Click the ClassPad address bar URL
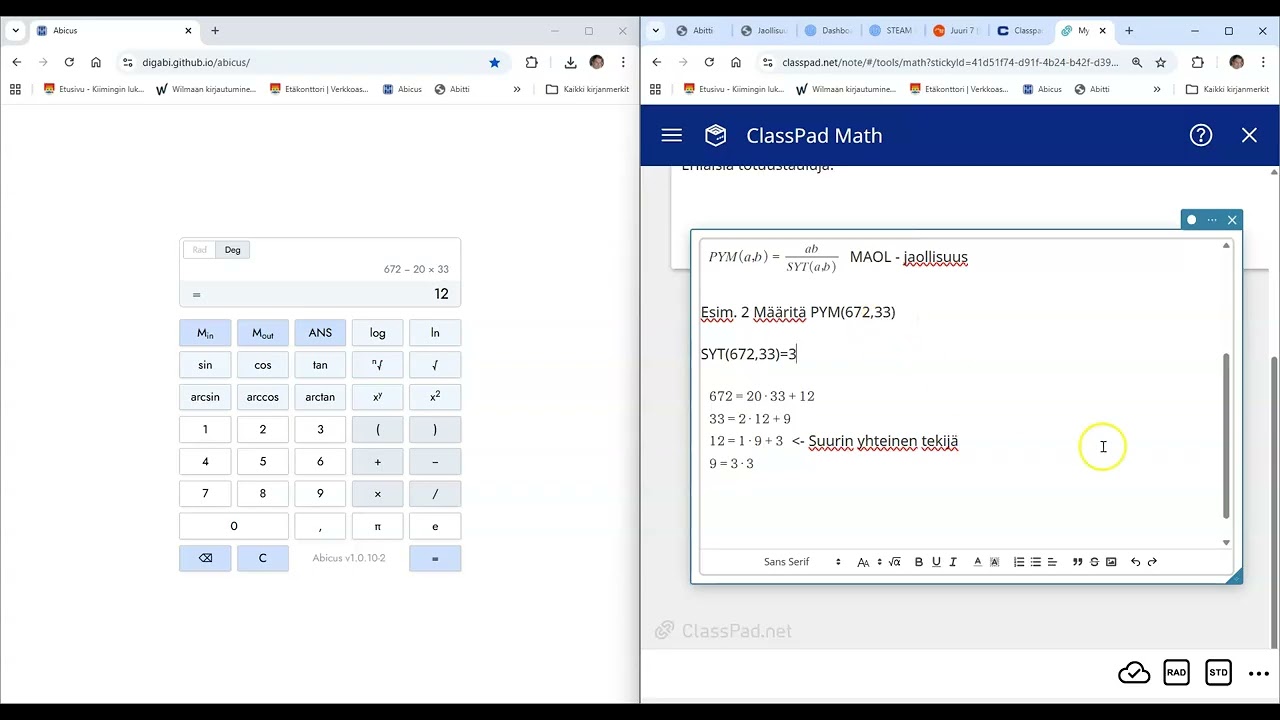 click(x=950, y=62)
